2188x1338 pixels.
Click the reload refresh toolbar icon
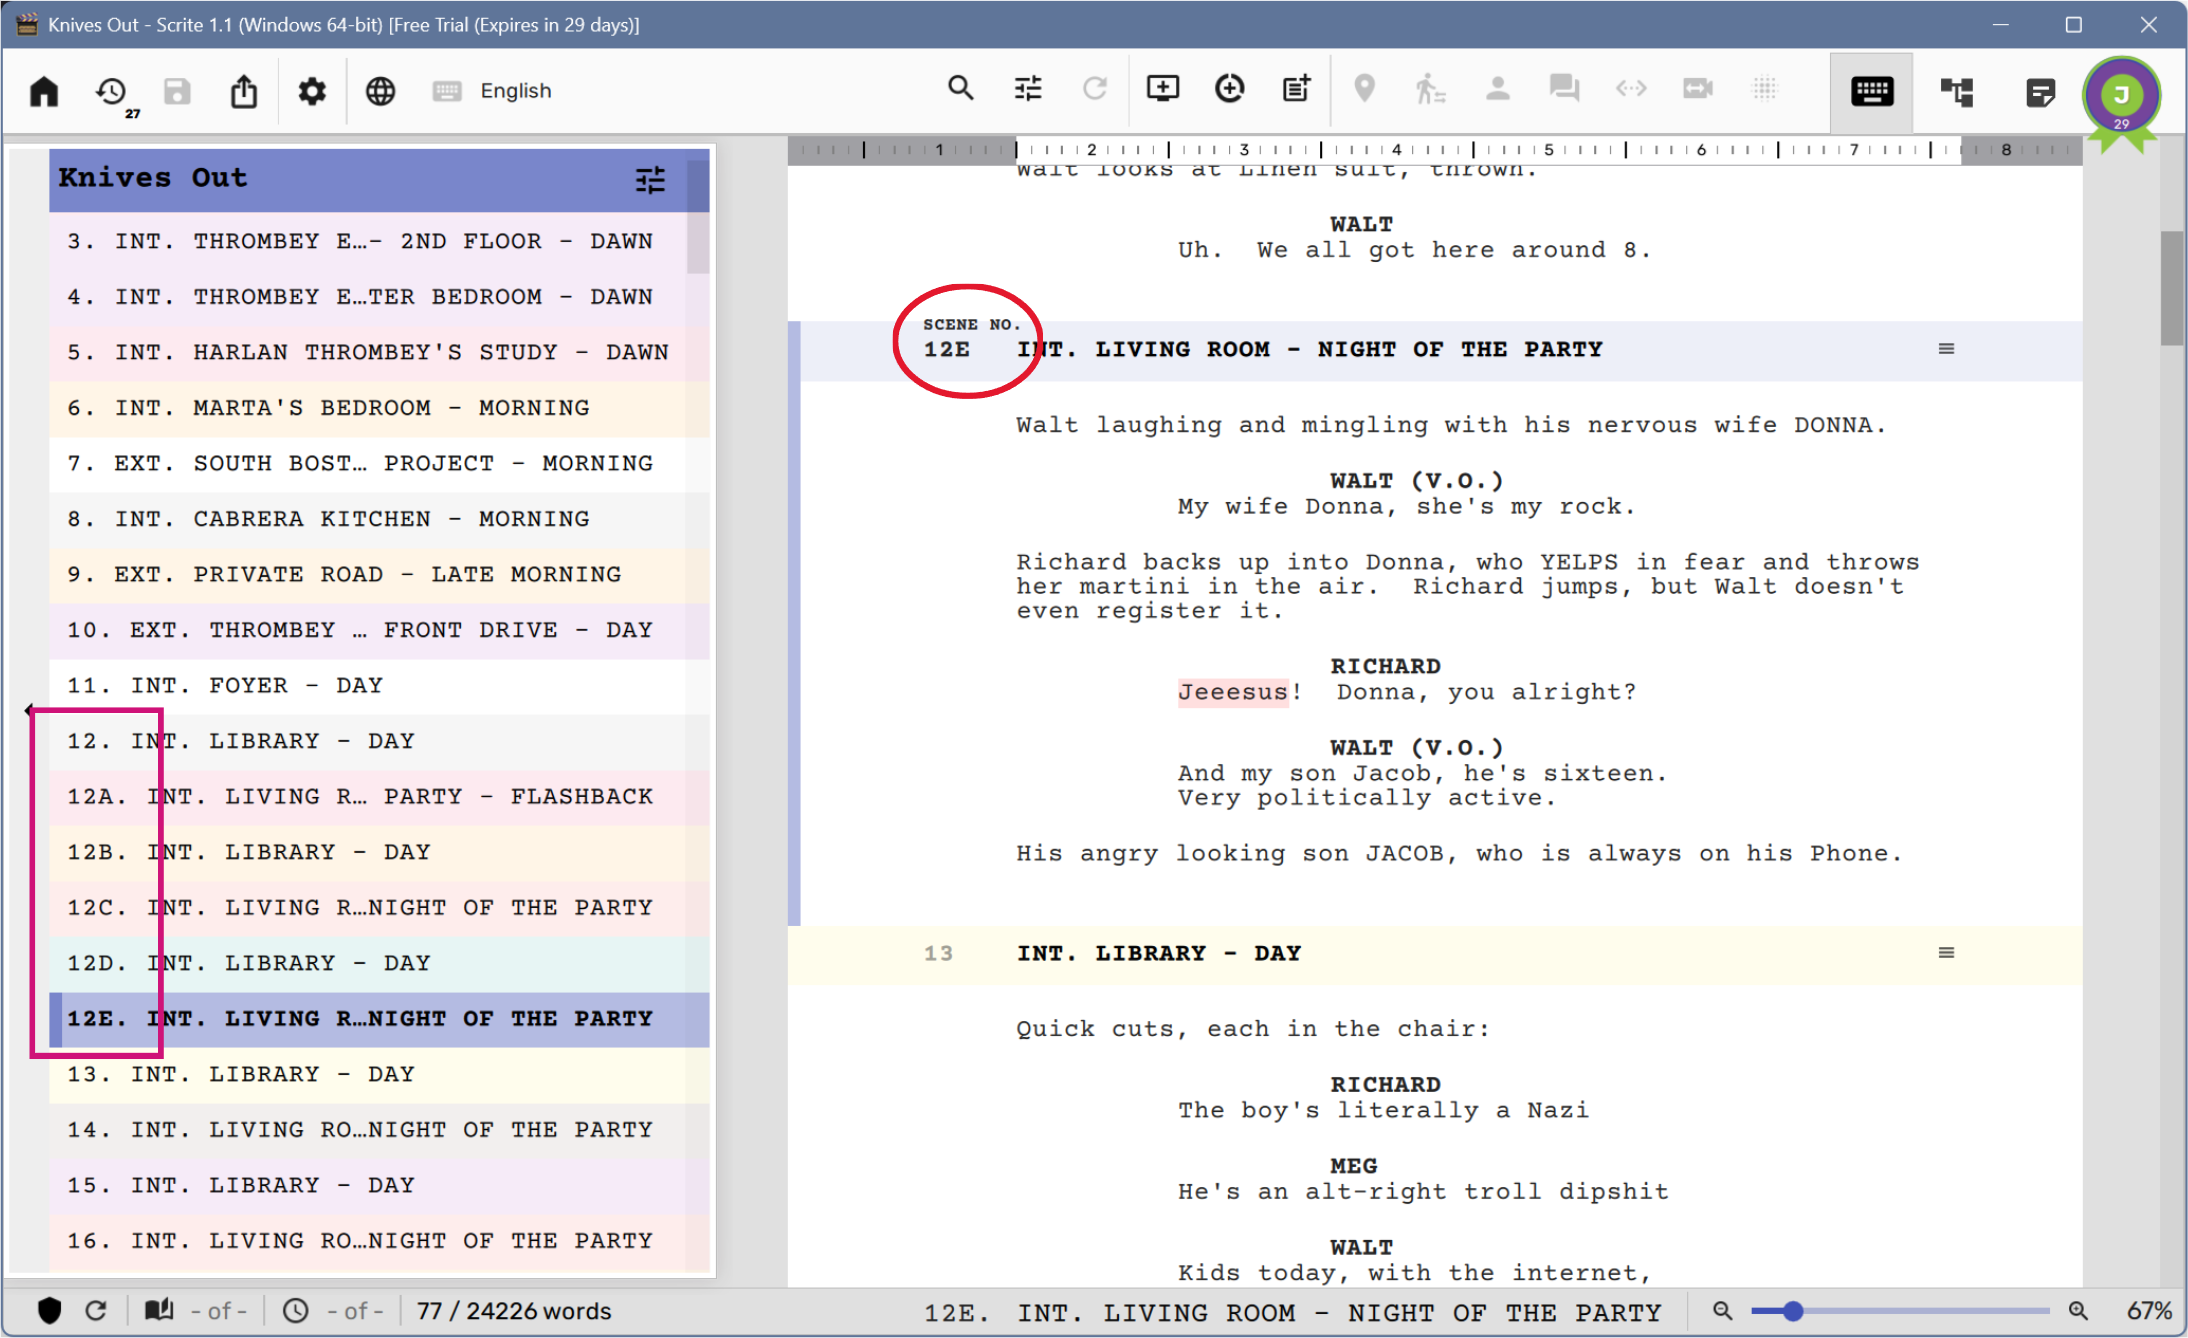pyautogui.click(x=1095, y=88)
